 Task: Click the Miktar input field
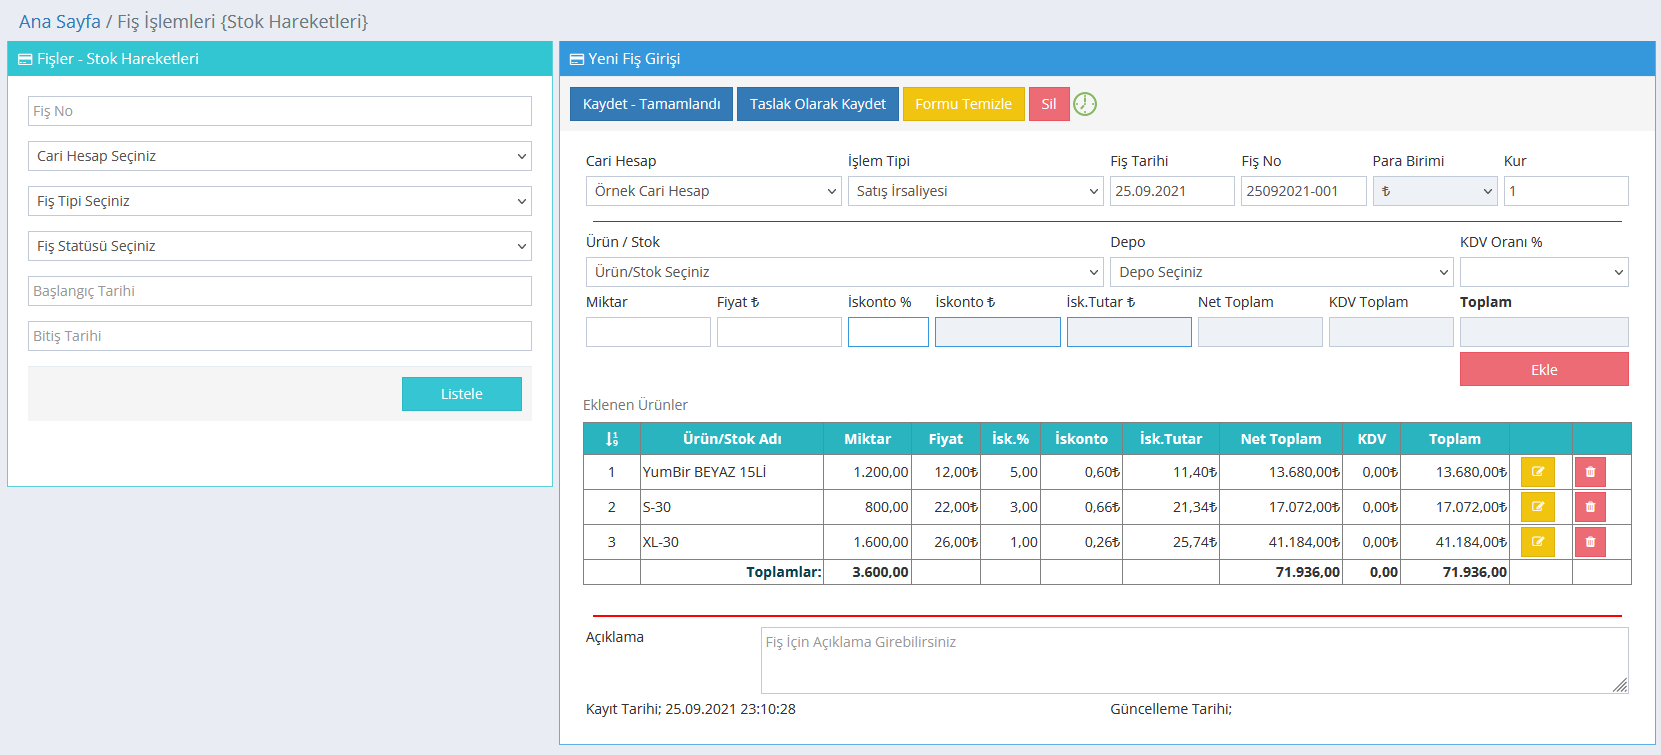click(648, 332)
